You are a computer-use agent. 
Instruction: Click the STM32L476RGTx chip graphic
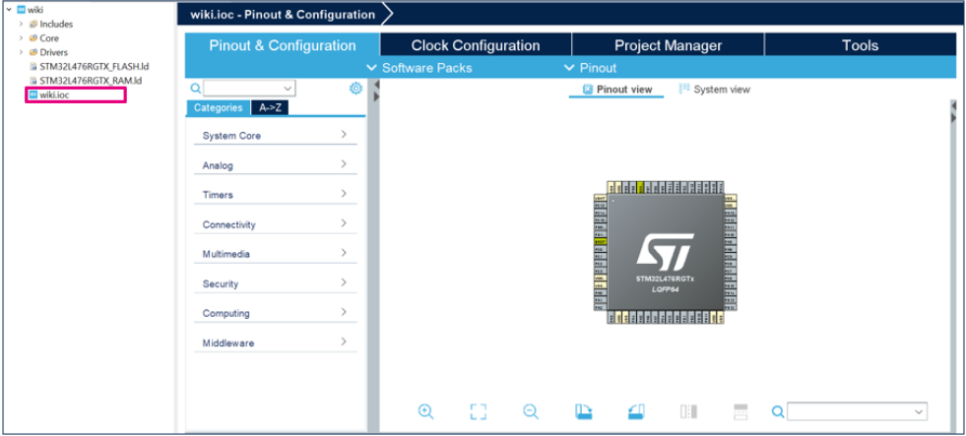[665, 252]
